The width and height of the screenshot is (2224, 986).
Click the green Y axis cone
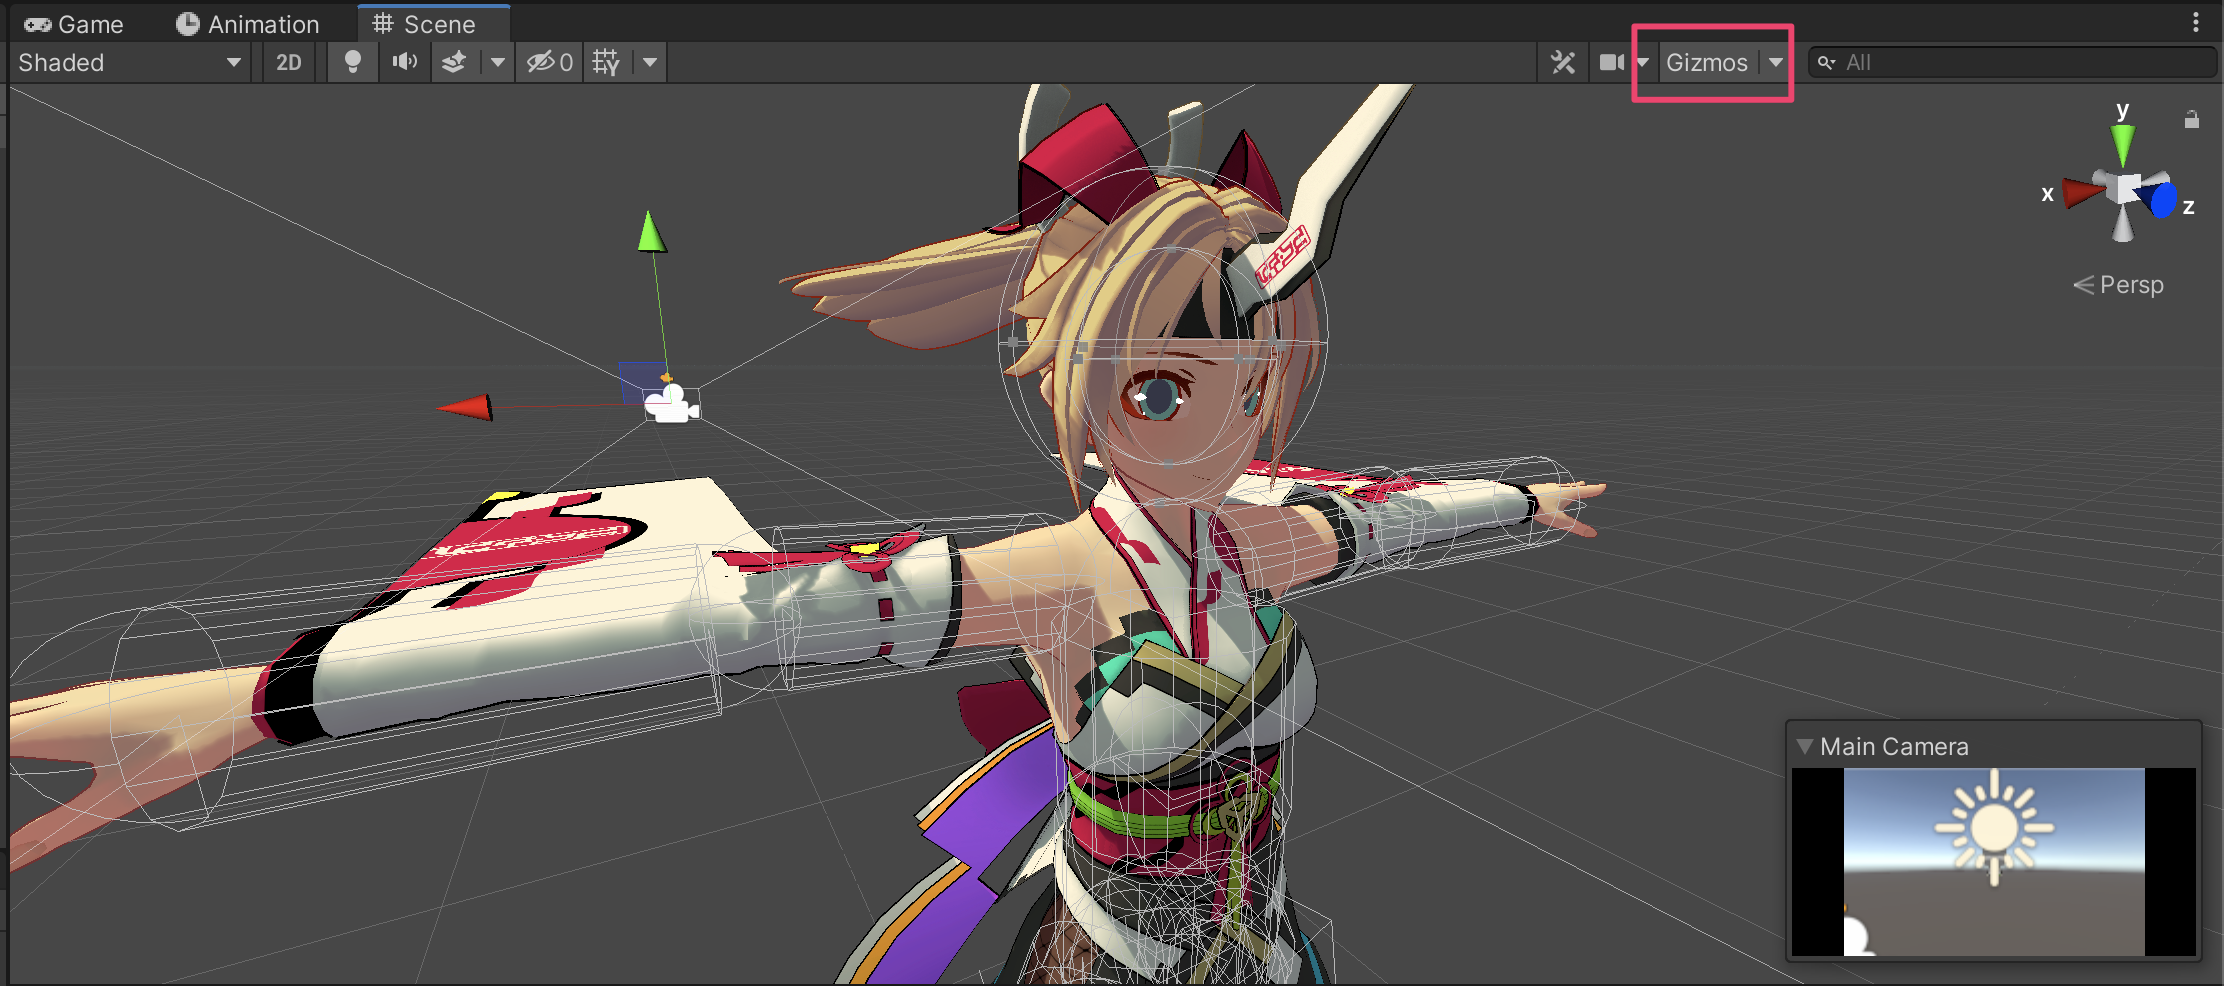click(x=2122, y=145)
